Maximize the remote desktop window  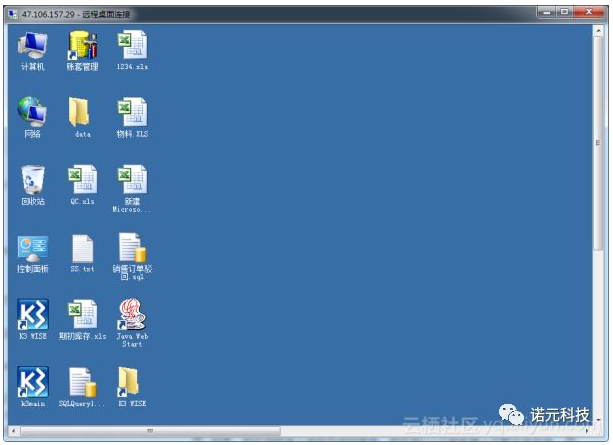(x=565, y=13)
